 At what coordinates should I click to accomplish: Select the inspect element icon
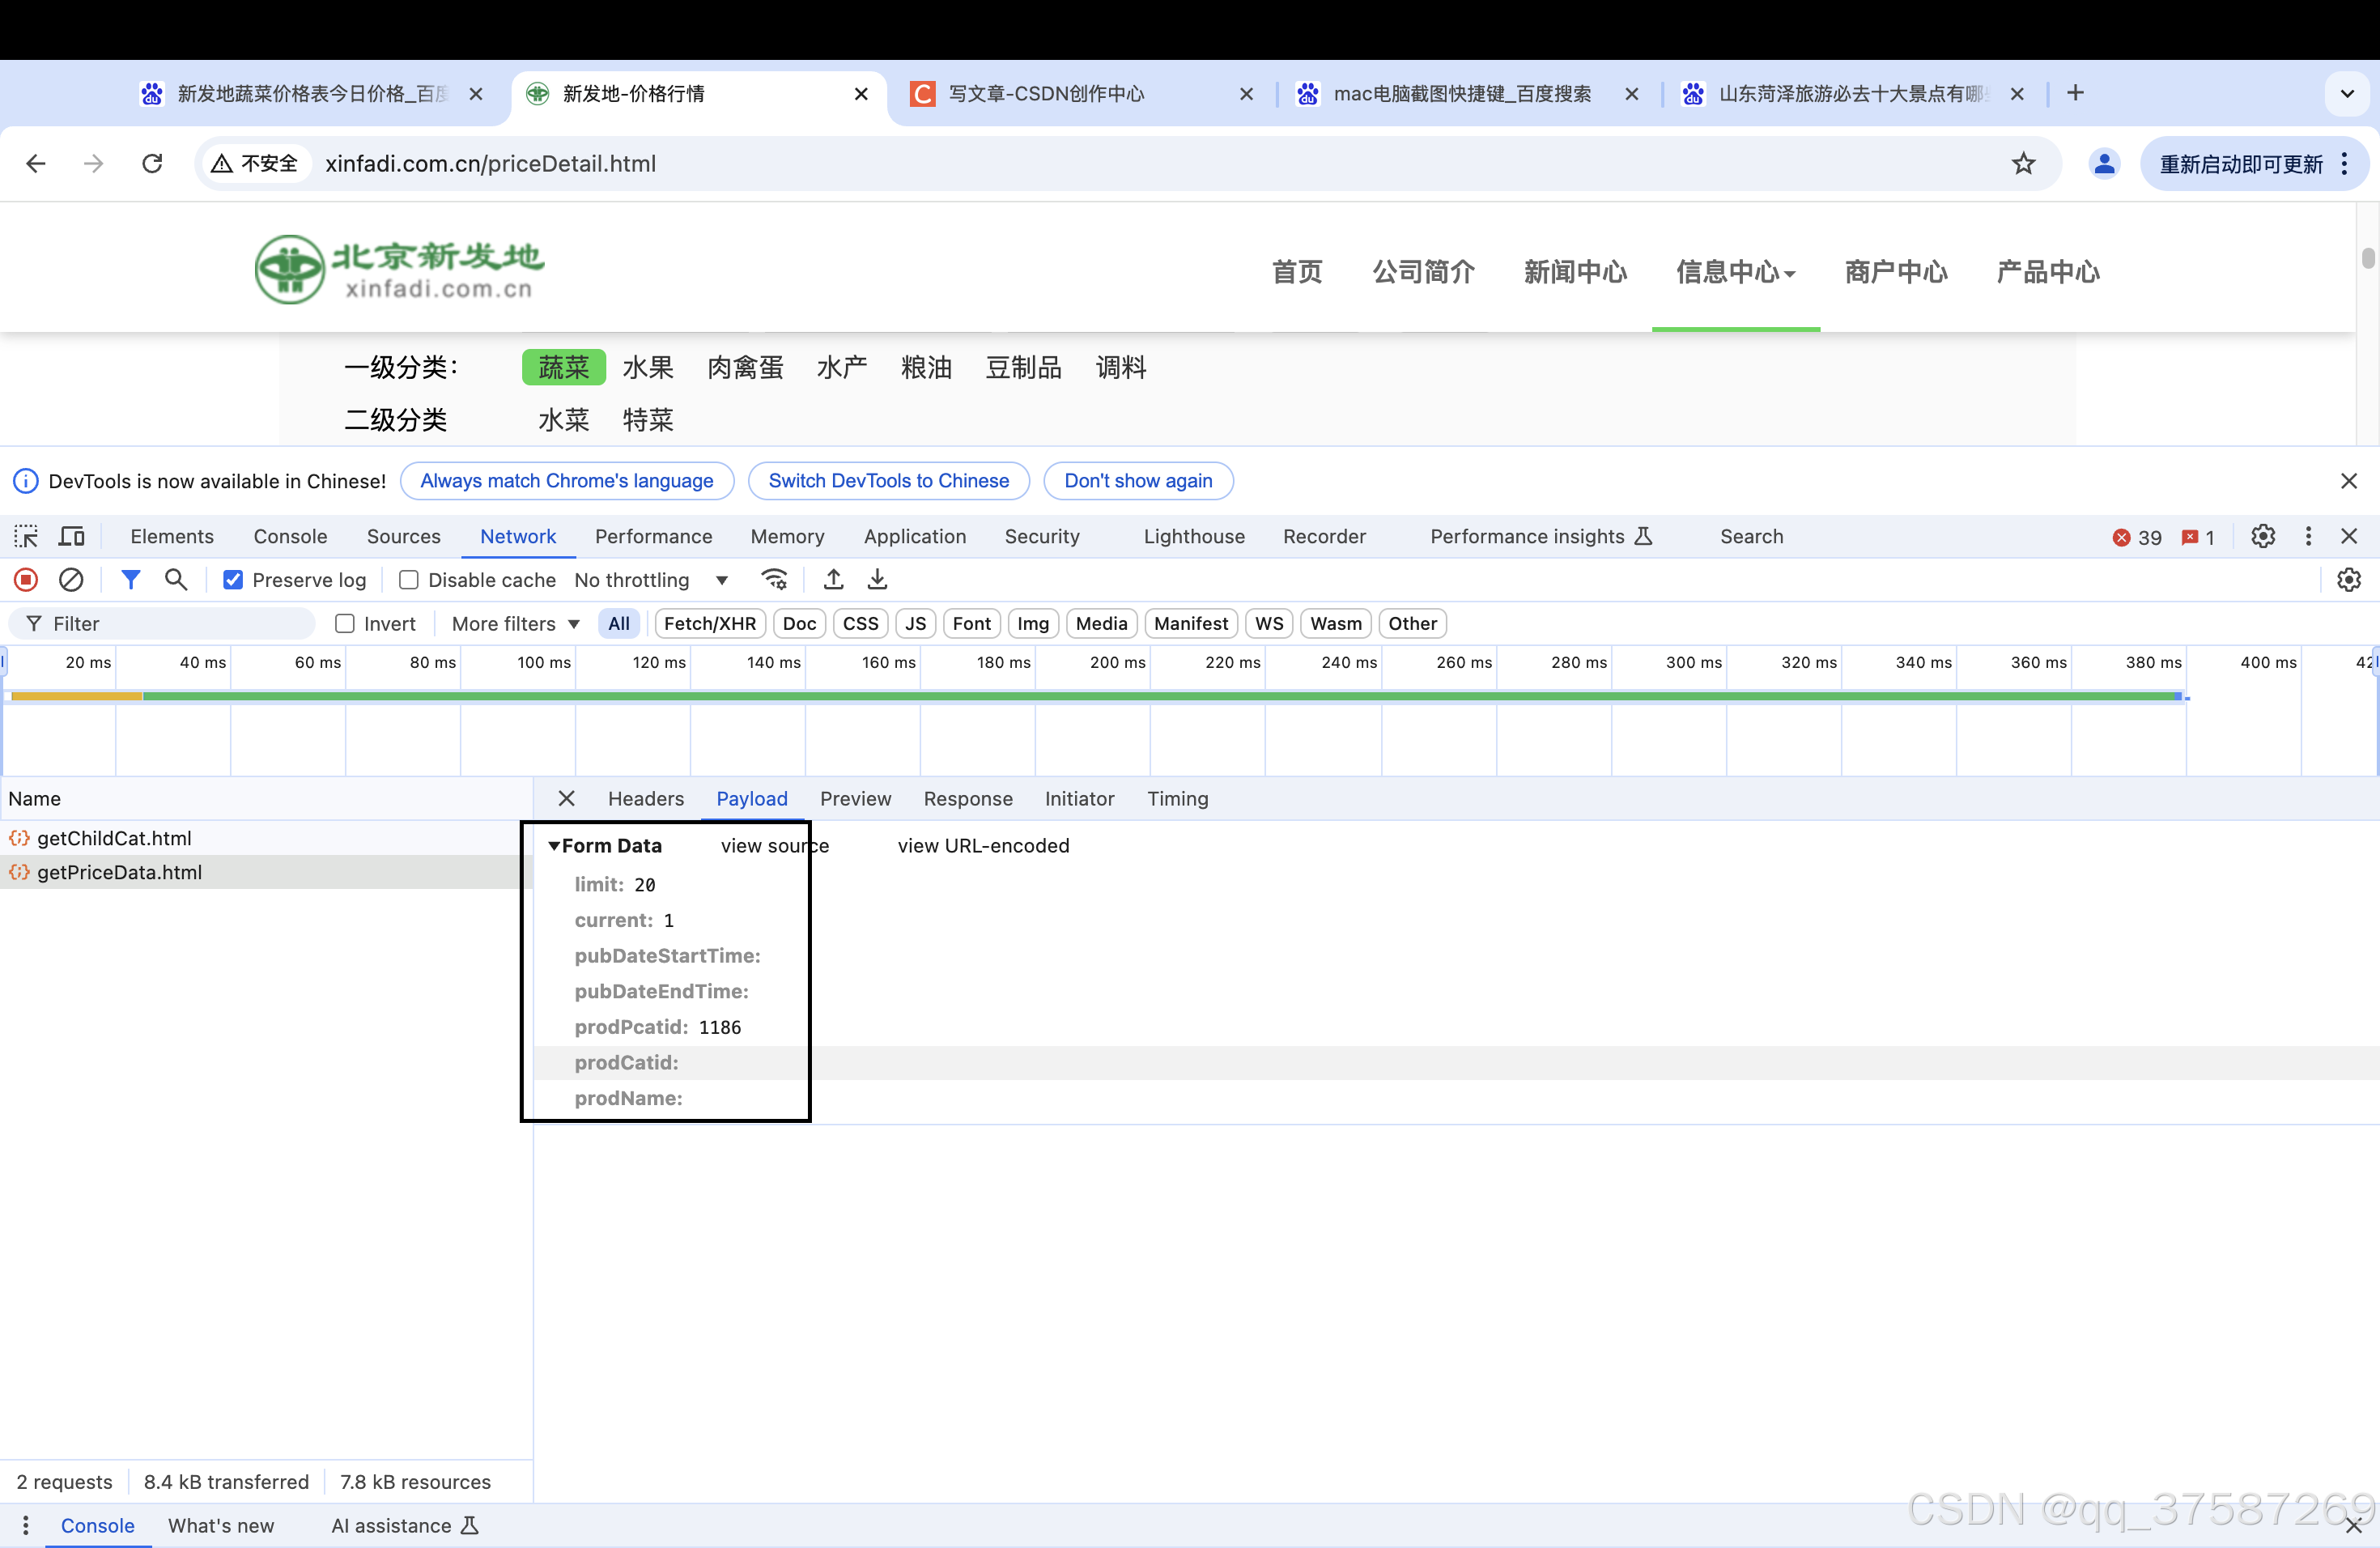click(x=26, y=537)
